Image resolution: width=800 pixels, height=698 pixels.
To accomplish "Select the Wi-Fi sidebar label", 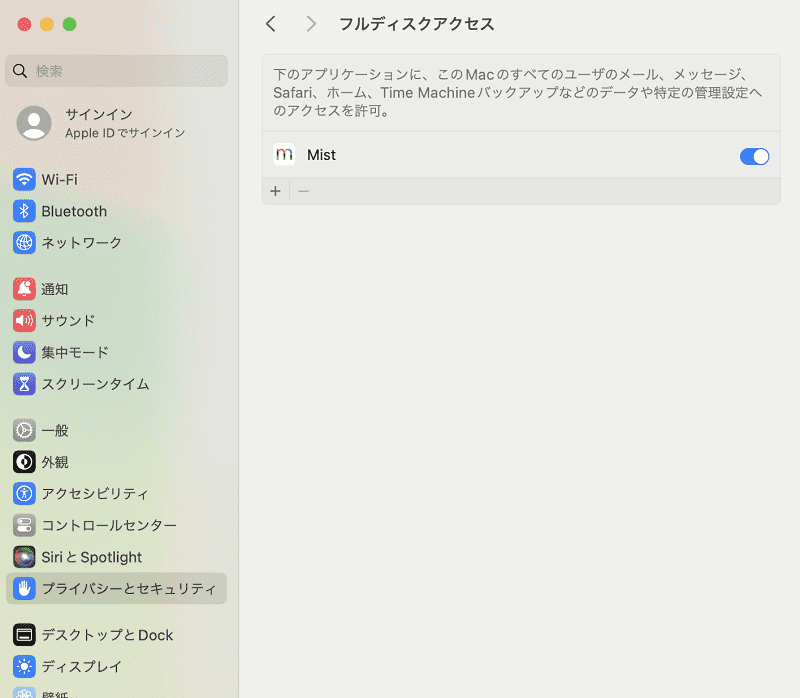I will (x=60, y=180).
